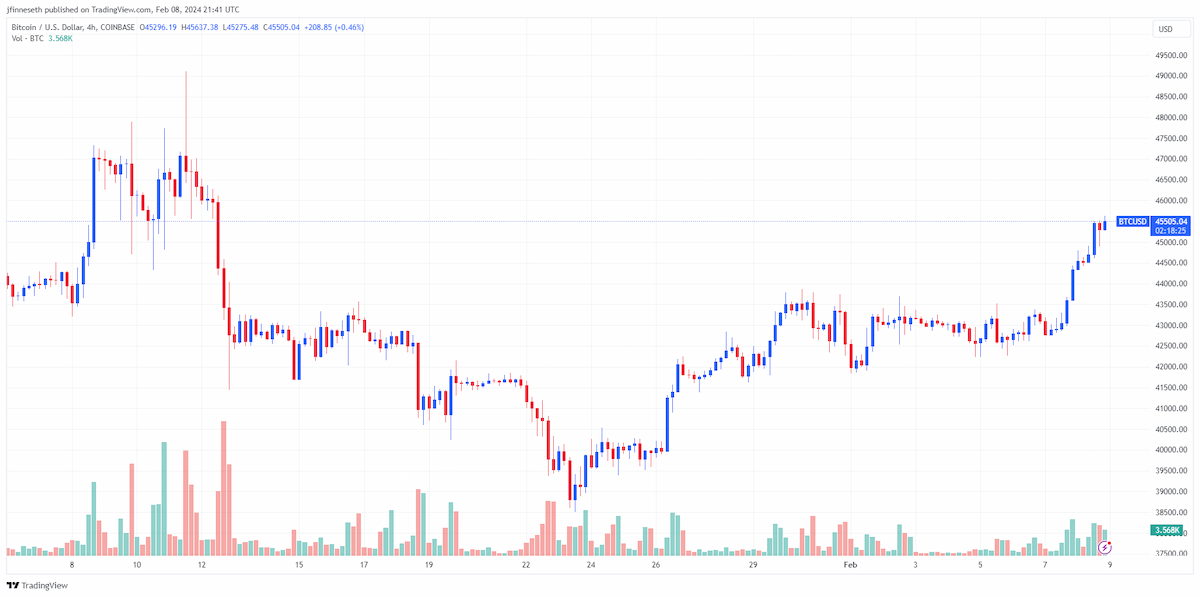Image resolution: width=1200 pixels, height=597 pixels.
Task: Click the 3.568K volume tag on the price axis
Action: pyautogui.click(x=1167, y=530)
